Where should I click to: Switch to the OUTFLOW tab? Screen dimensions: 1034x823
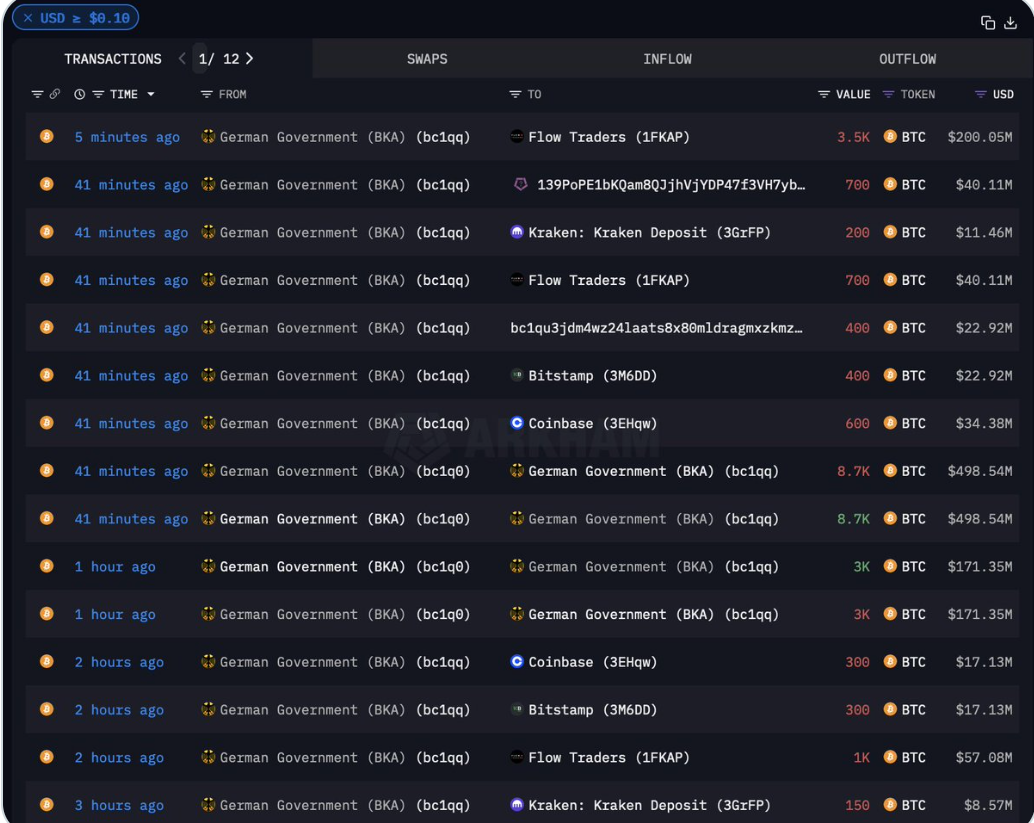907,59
